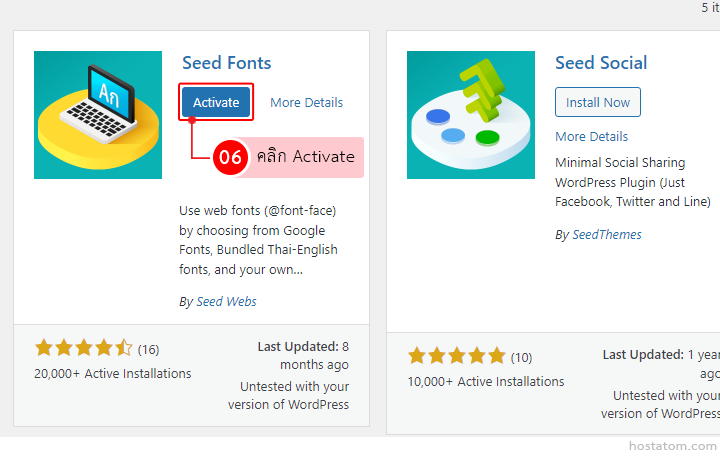Click the 20,000+ Active Installations text
Screen dimensions: 720x460
[x=113, y=374]
